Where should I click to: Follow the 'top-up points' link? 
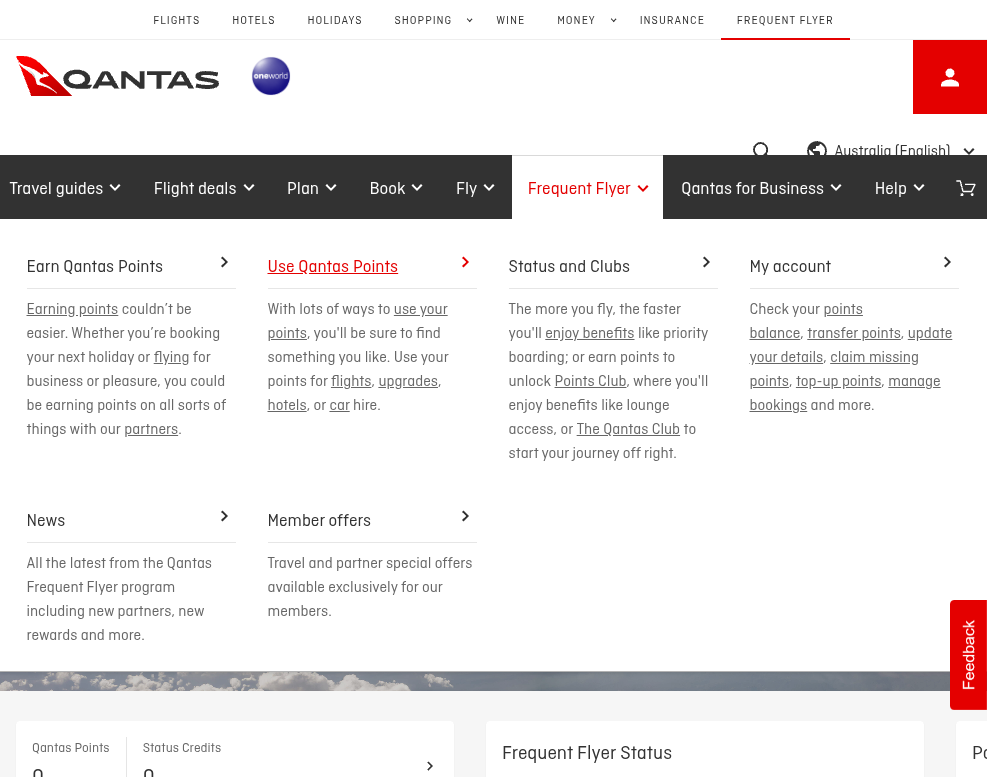(x=838, y=382)
